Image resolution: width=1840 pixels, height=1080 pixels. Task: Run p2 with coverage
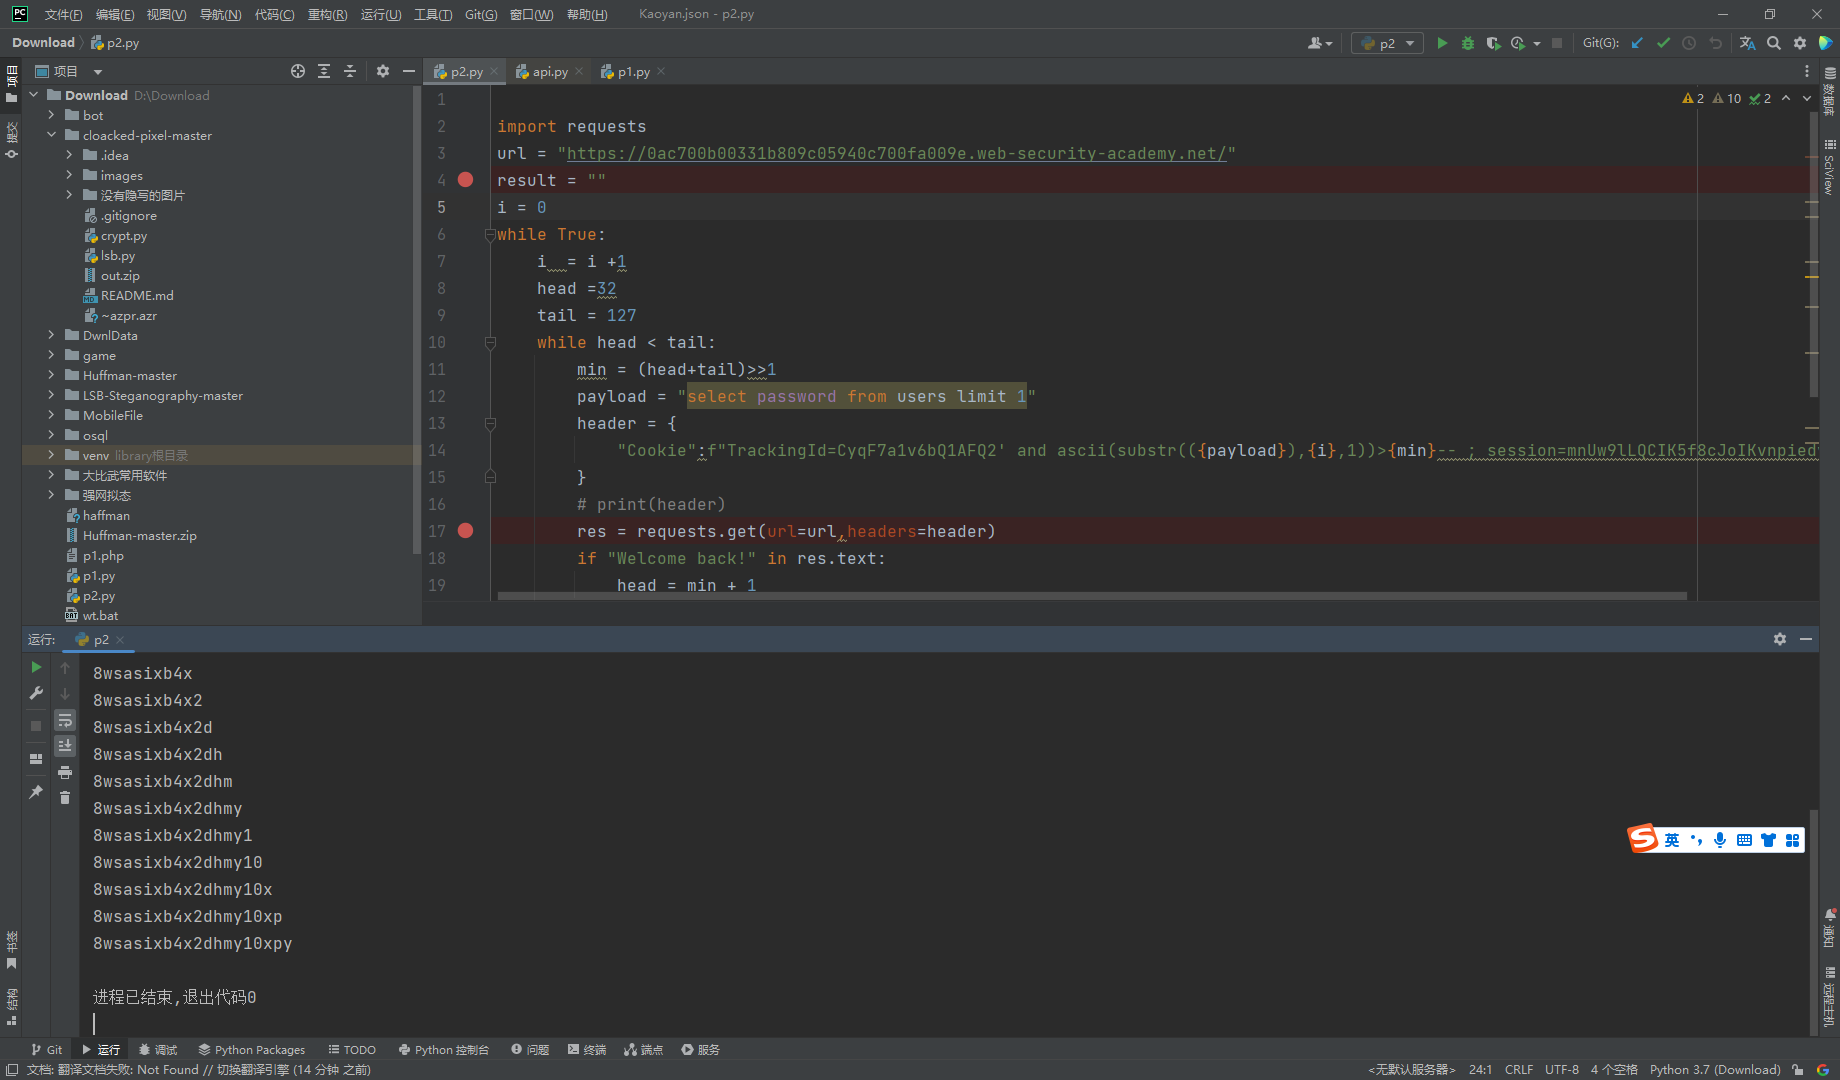click(x=1493, y=43)
